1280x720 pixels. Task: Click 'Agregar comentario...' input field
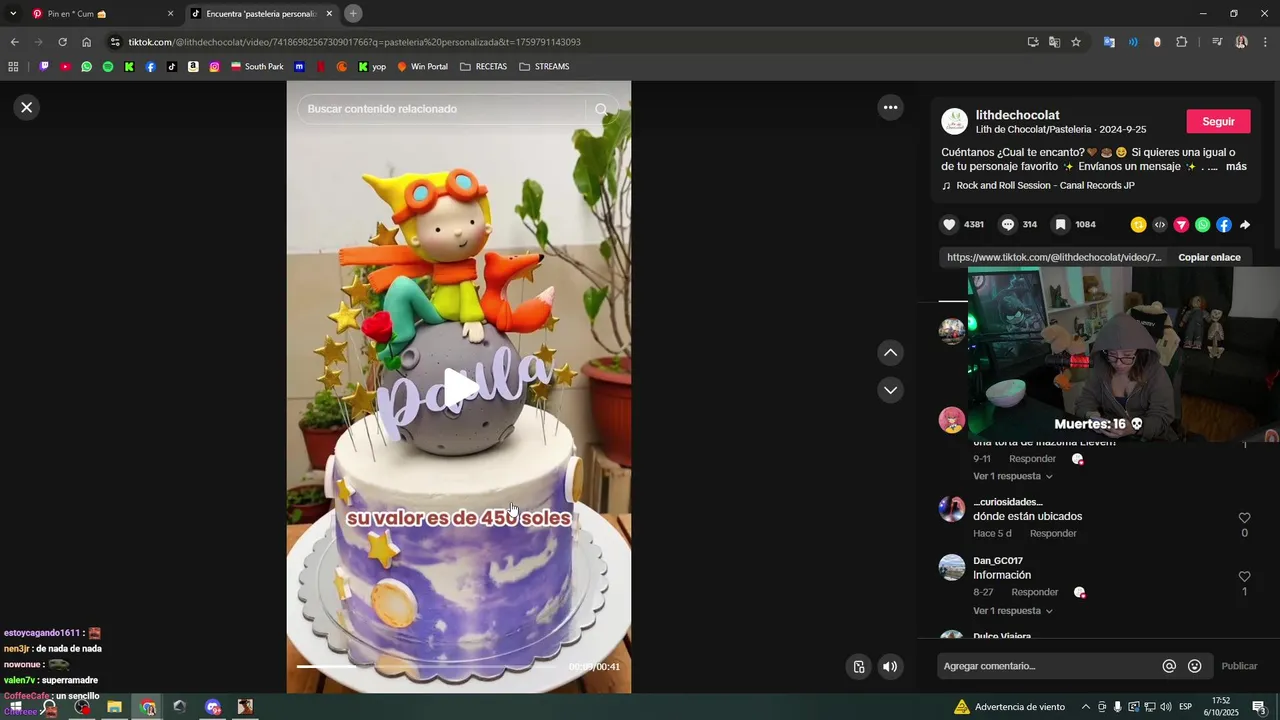coord(1046,666)
